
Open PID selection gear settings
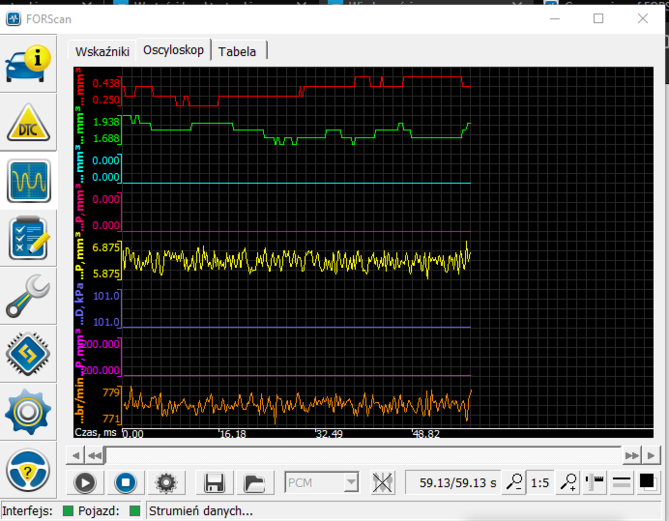click(x=166, y=483)
